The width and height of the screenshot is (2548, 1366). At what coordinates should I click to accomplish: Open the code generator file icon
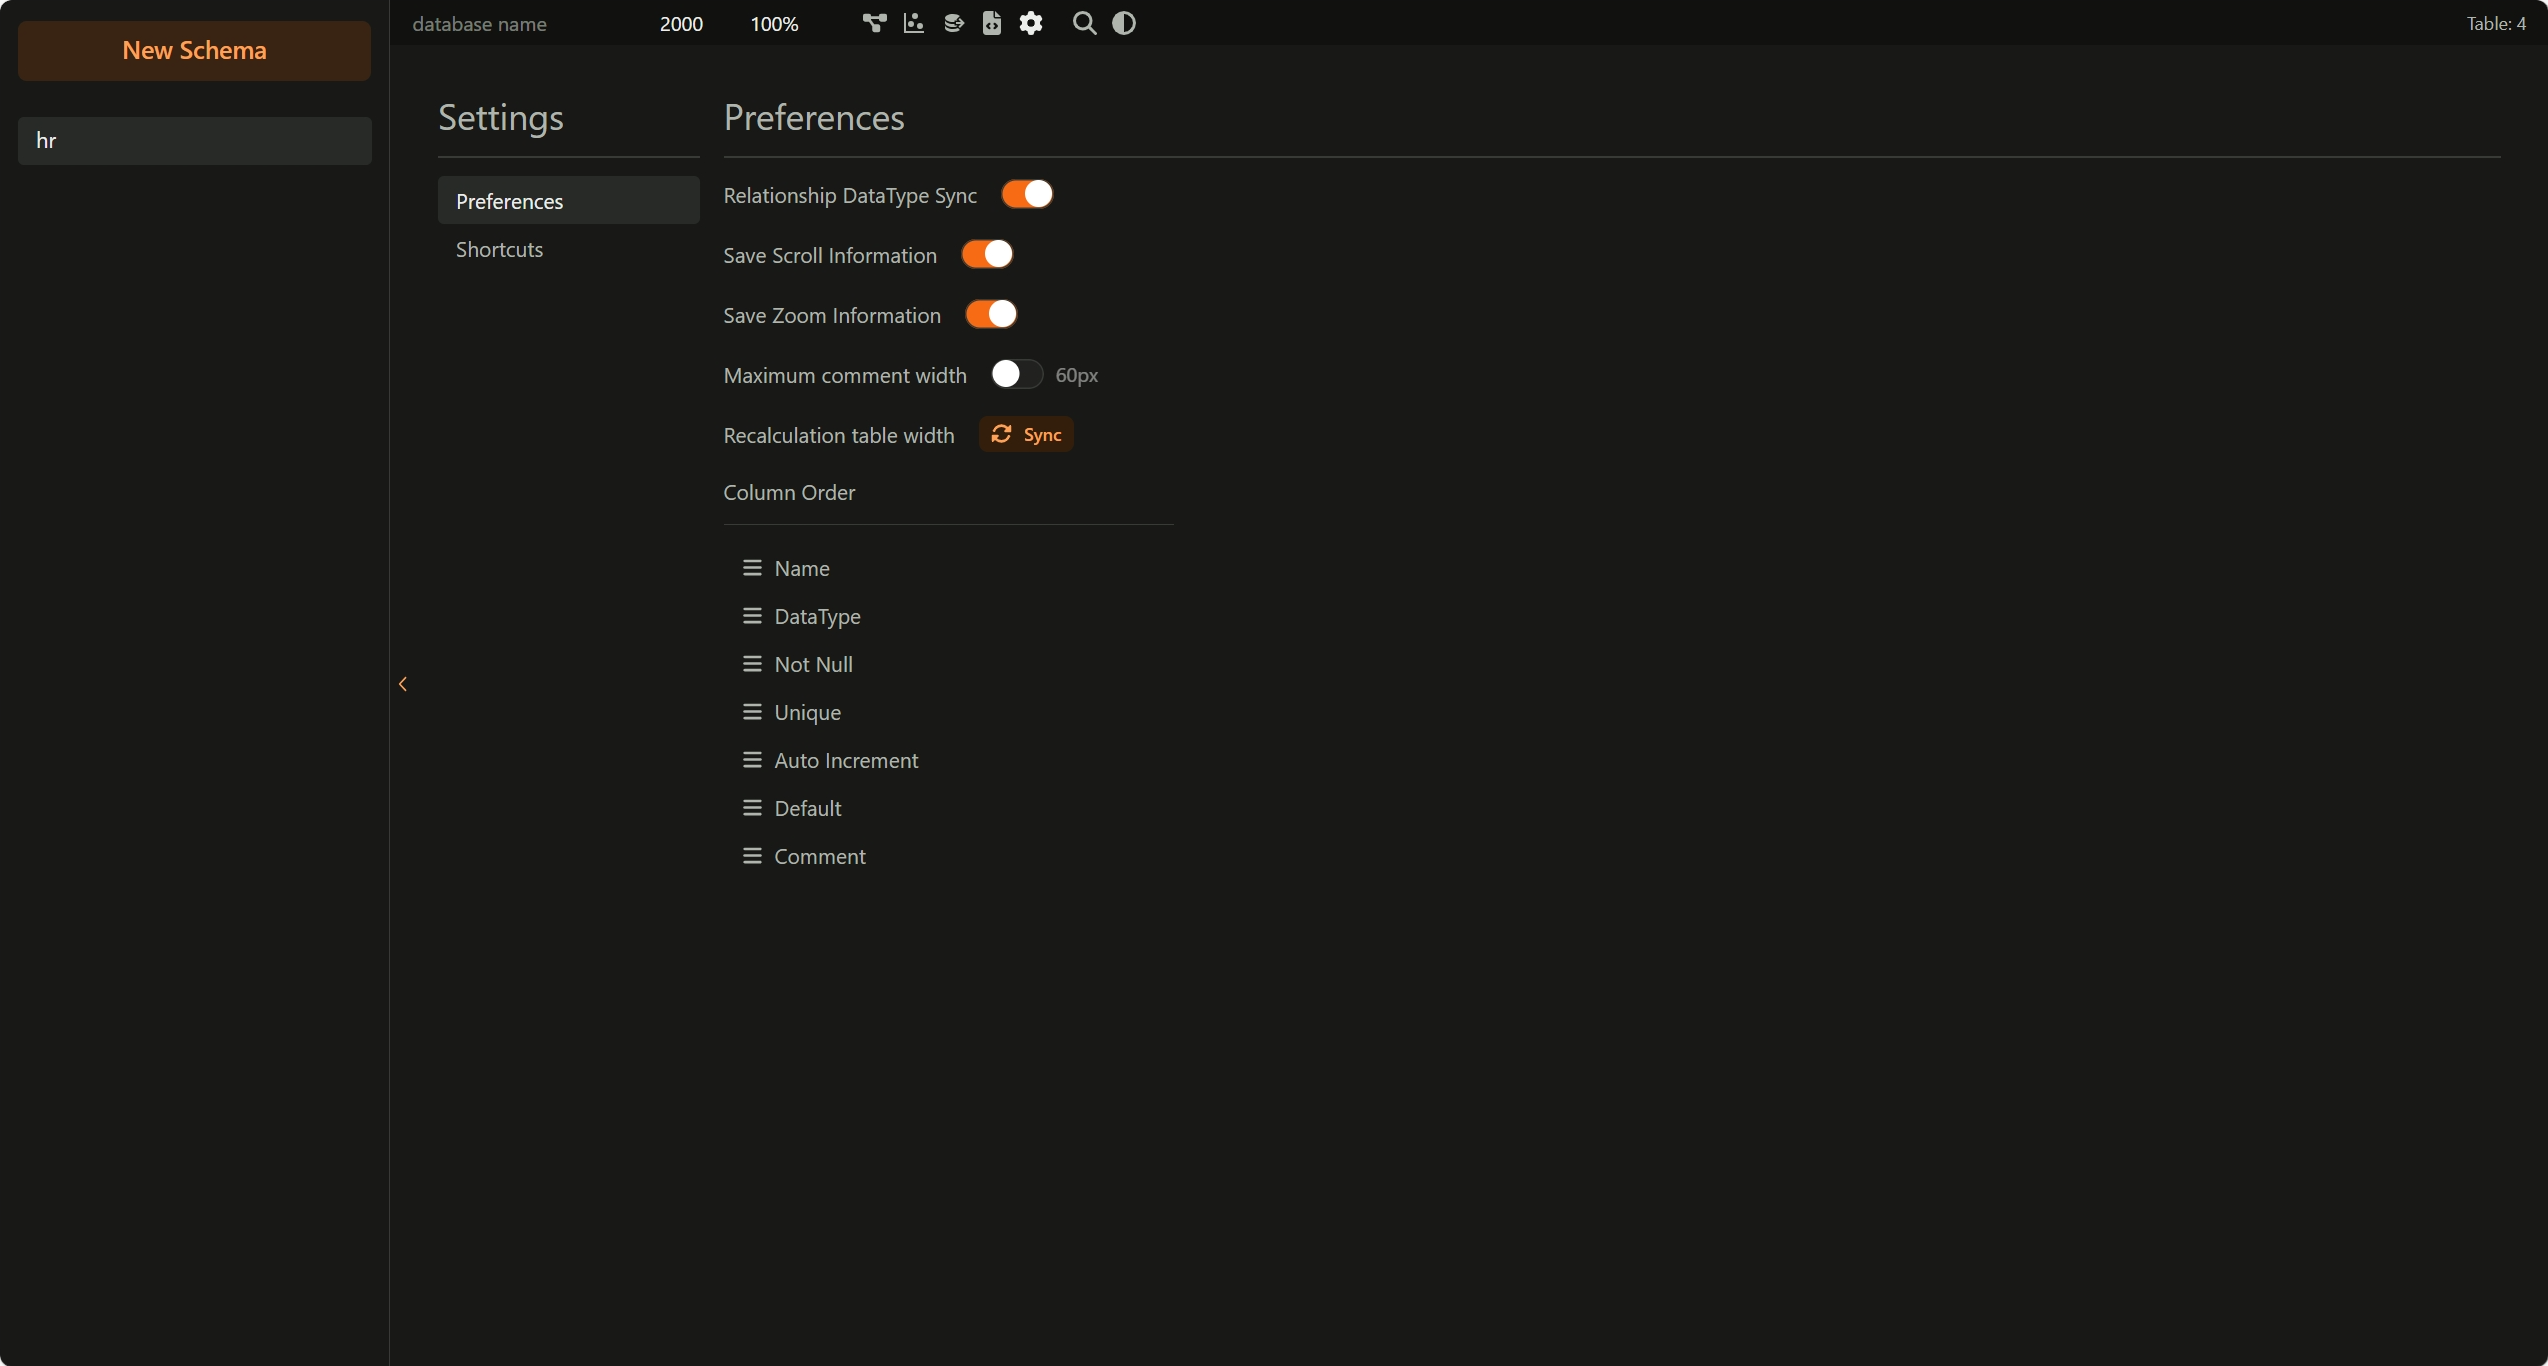991,23
